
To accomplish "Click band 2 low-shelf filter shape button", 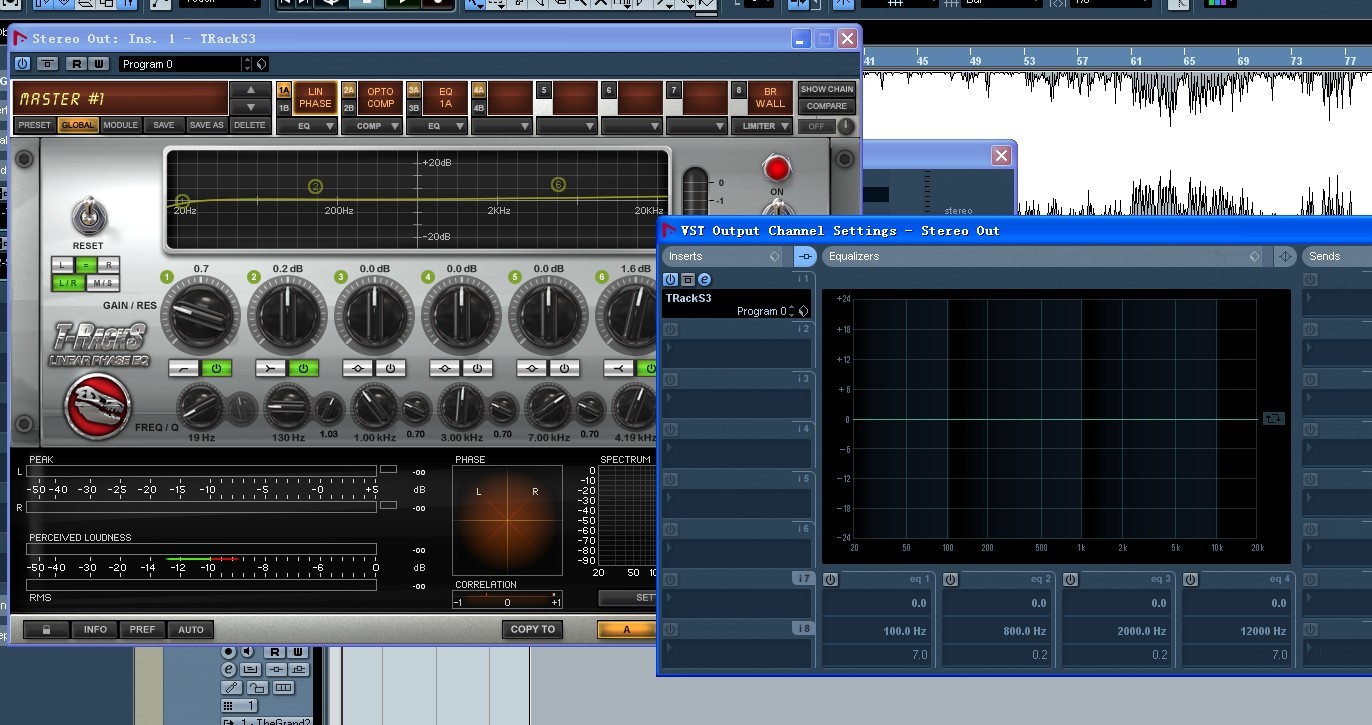I will [x=271, y=368].
